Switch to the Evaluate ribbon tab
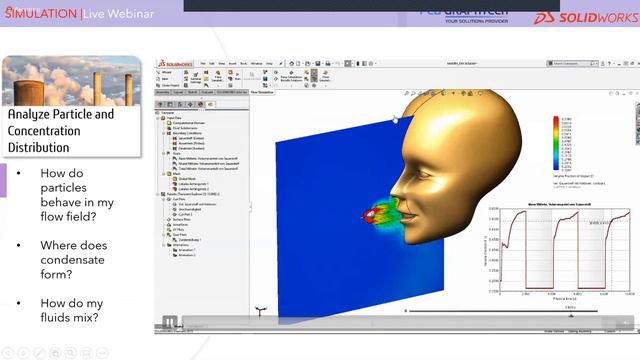 (207, 92)
